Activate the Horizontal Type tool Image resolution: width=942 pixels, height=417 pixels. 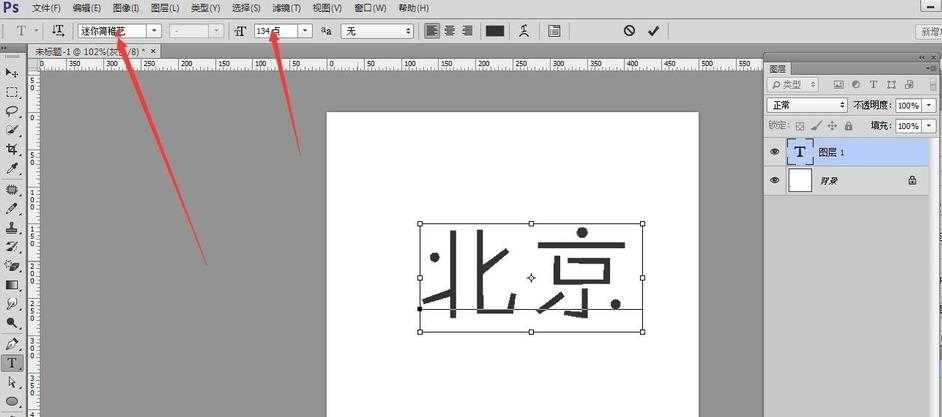tap(12, 363)
